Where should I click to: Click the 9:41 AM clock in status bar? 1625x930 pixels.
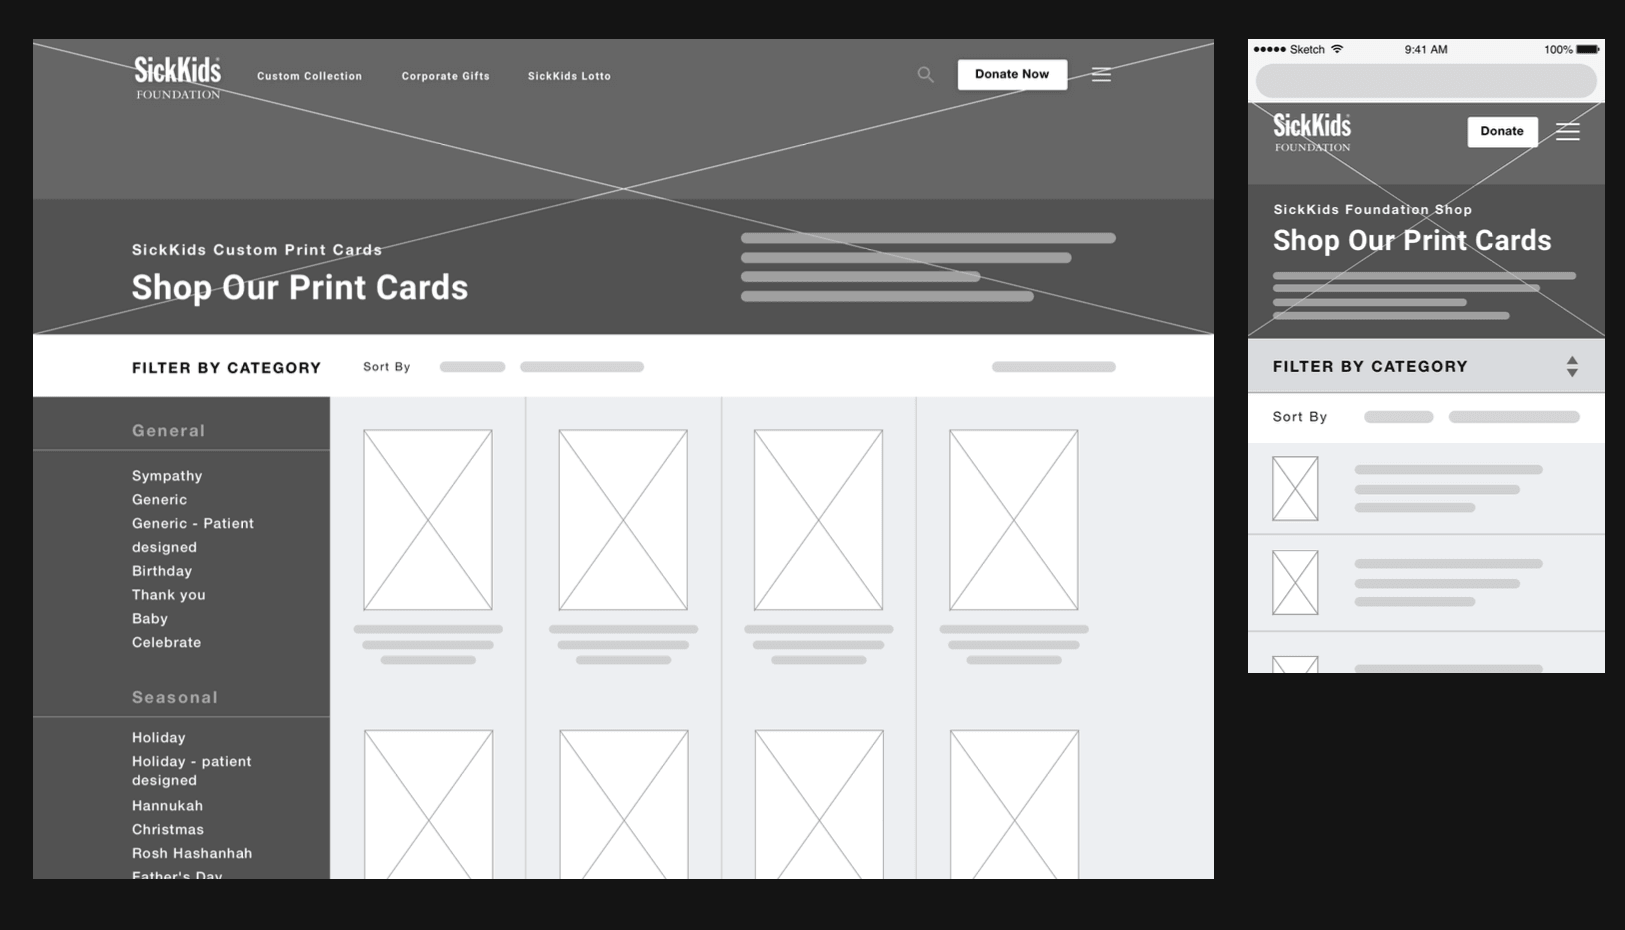pyautogui.click(x=1426, y=49)
